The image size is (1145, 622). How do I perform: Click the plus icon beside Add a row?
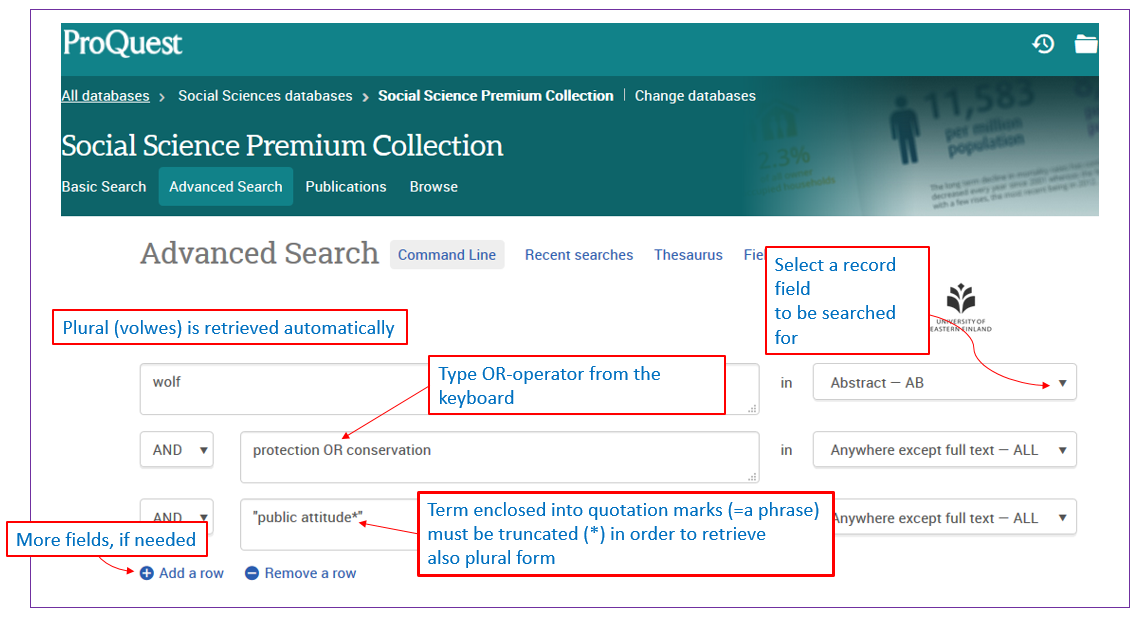[147, 573]
